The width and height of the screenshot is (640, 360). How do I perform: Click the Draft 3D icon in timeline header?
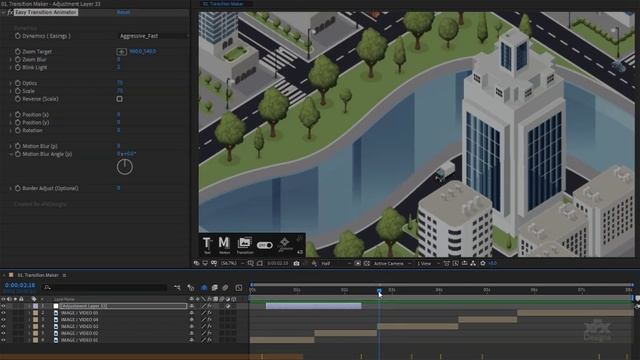191,288
